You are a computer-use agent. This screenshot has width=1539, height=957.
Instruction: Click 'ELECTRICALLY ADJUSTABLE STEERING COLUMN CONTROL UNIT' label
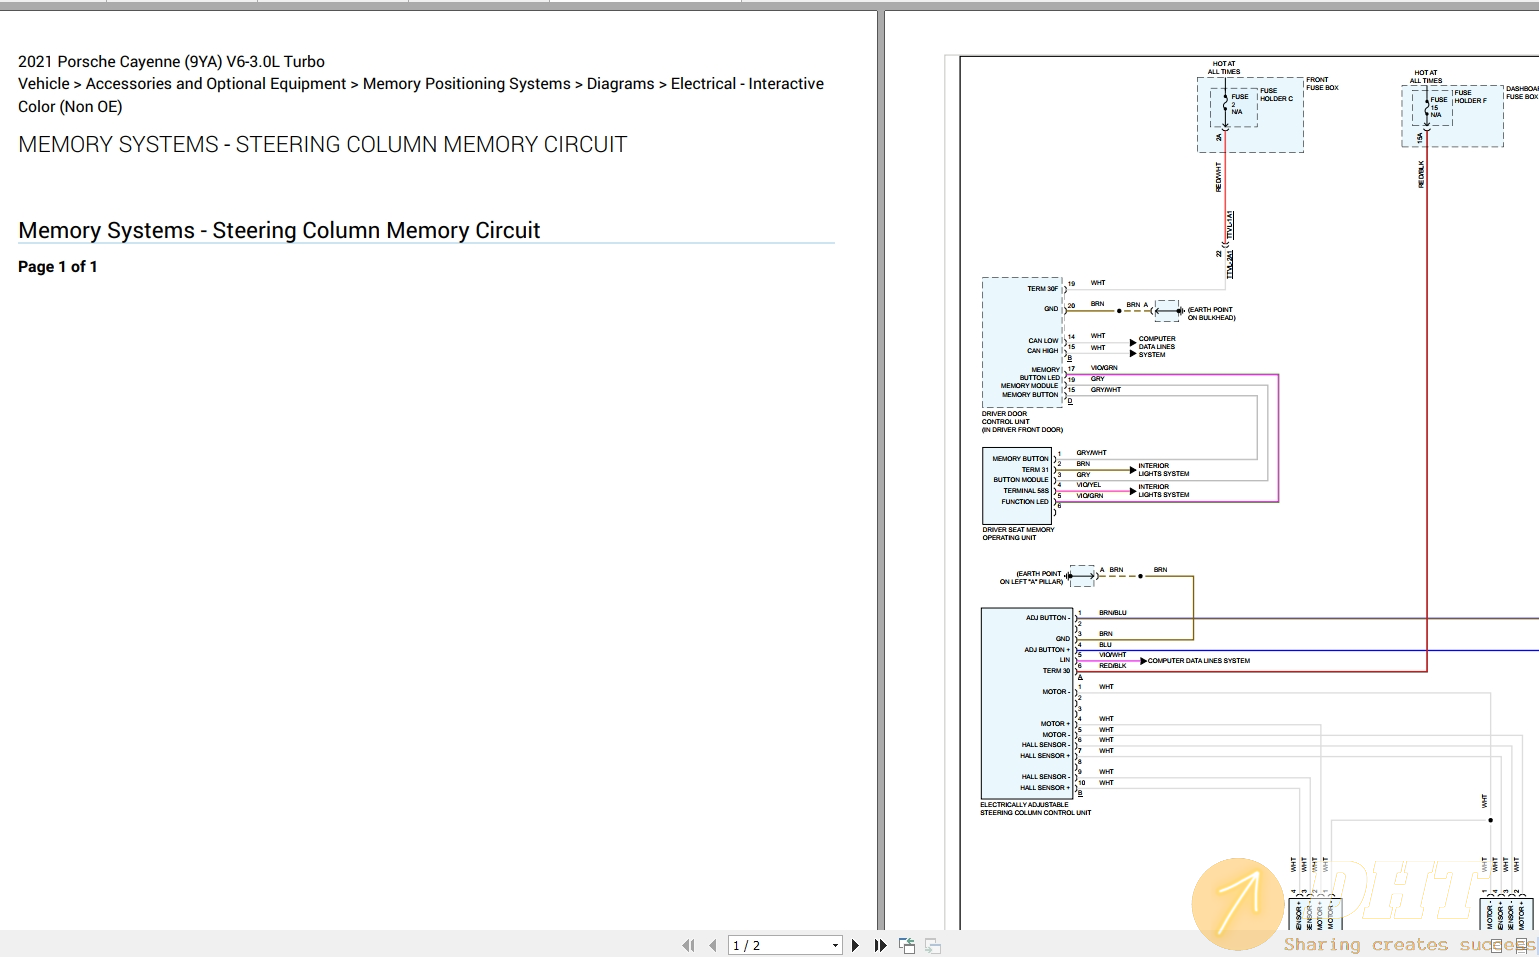1035,809
